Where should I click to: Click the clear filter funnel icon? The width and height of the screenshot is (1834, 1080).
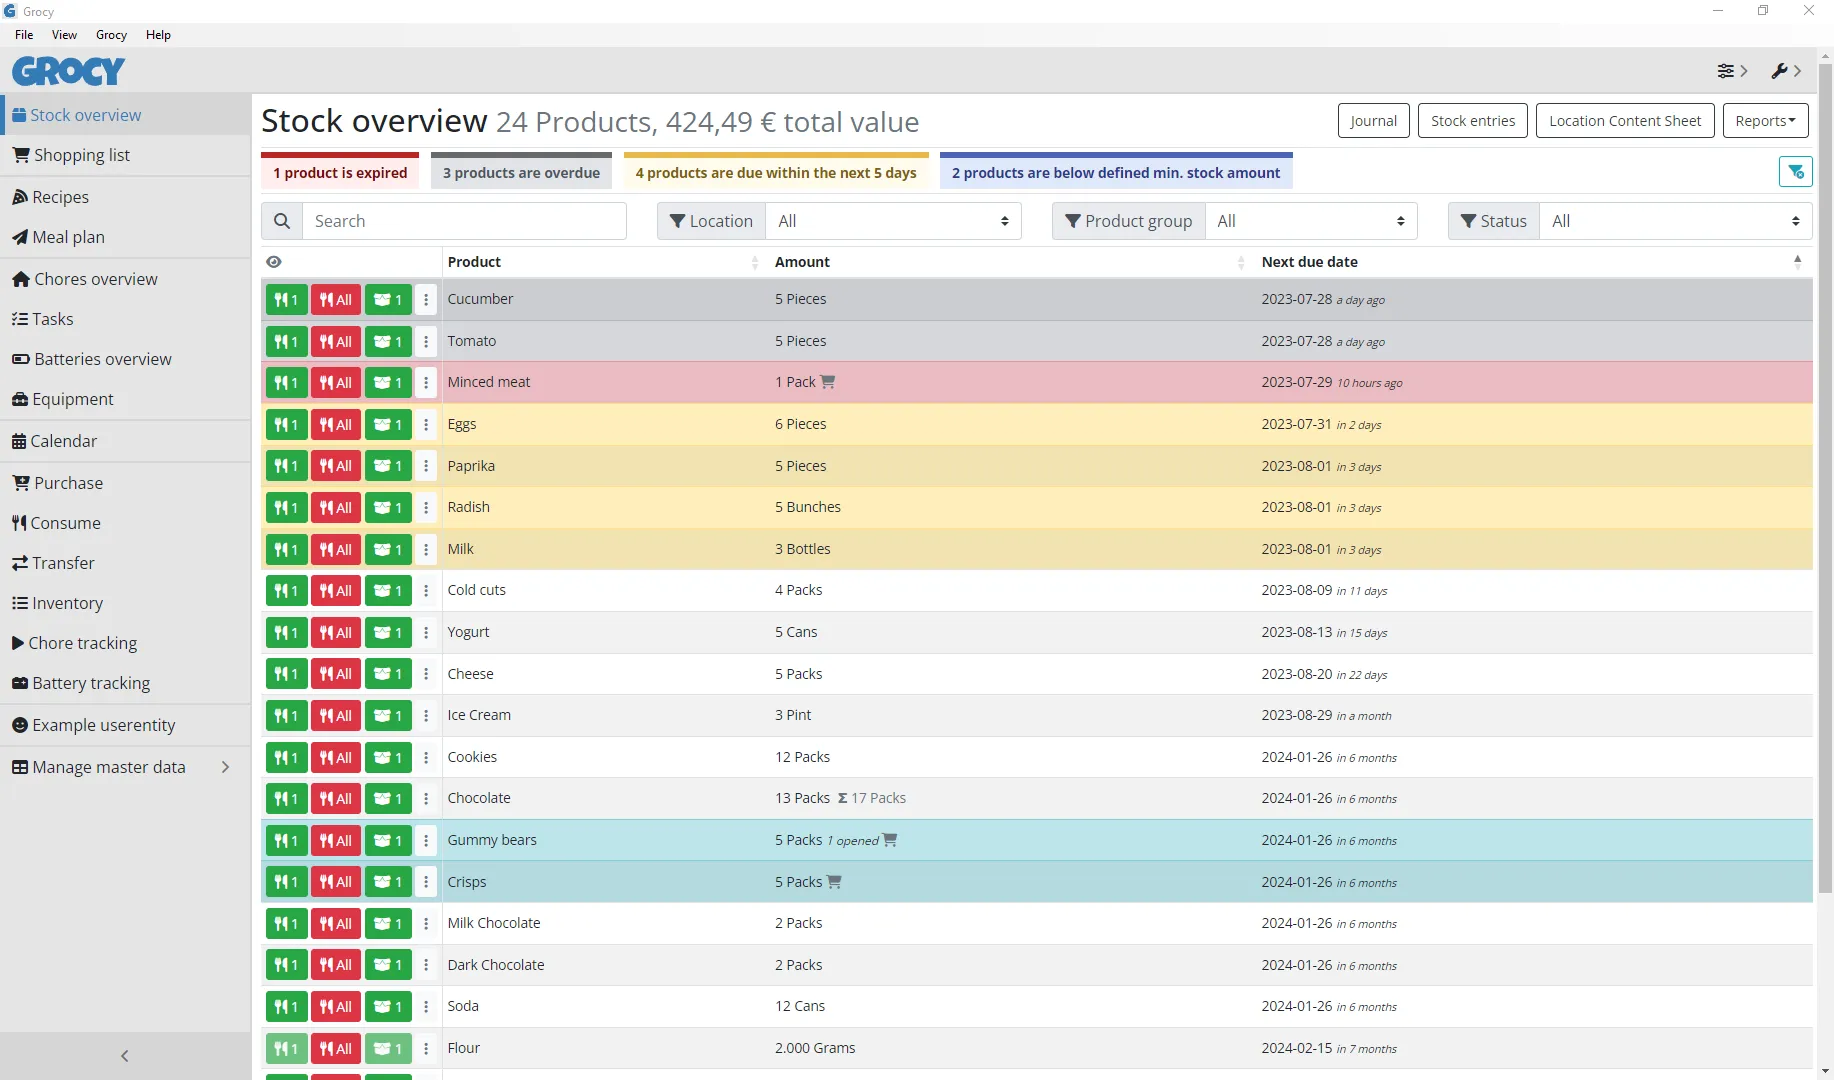1795,172
